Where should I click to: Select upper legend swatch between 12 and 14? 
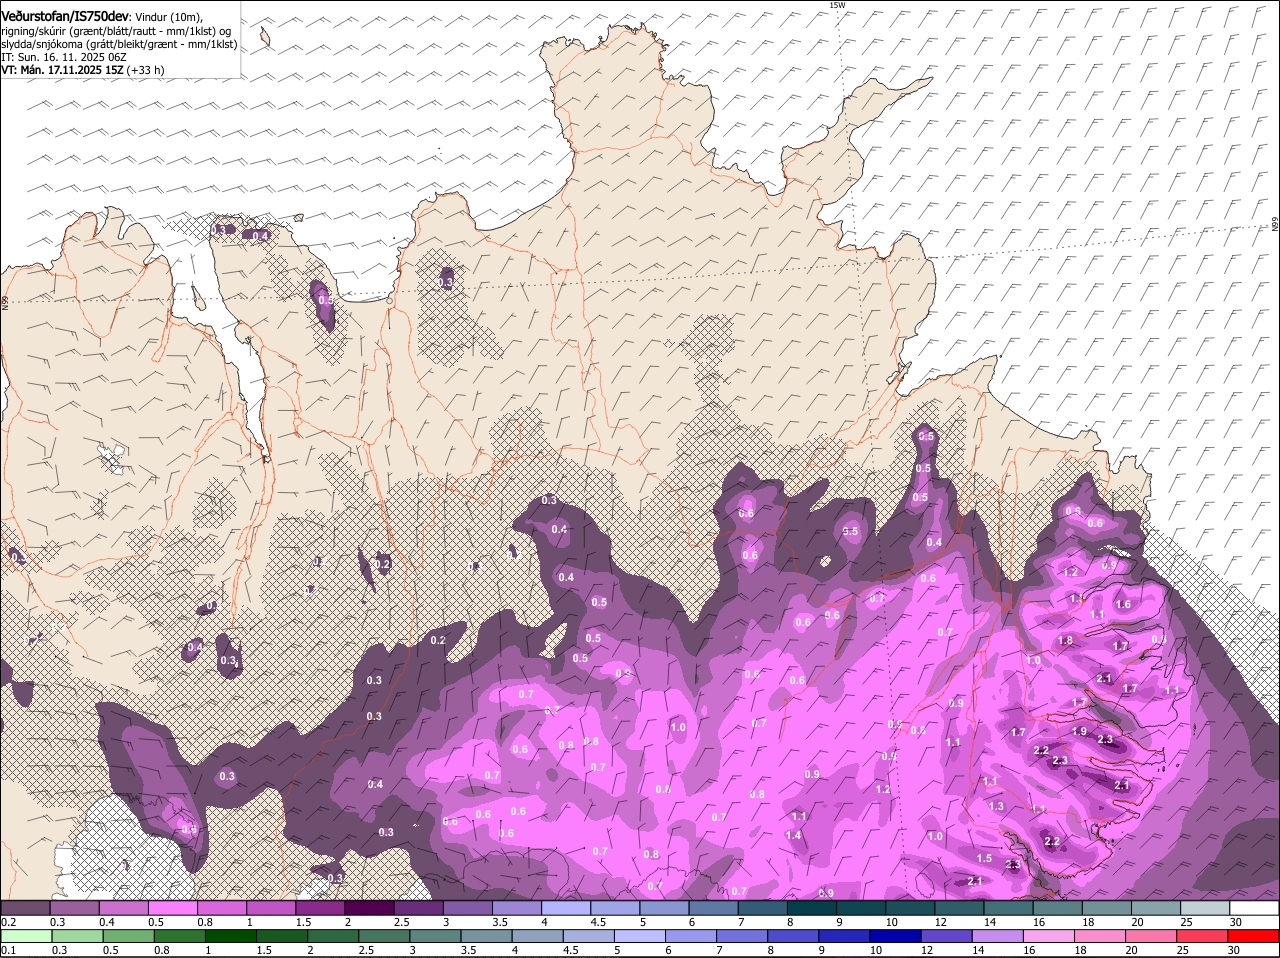click(x=959, y=907)
